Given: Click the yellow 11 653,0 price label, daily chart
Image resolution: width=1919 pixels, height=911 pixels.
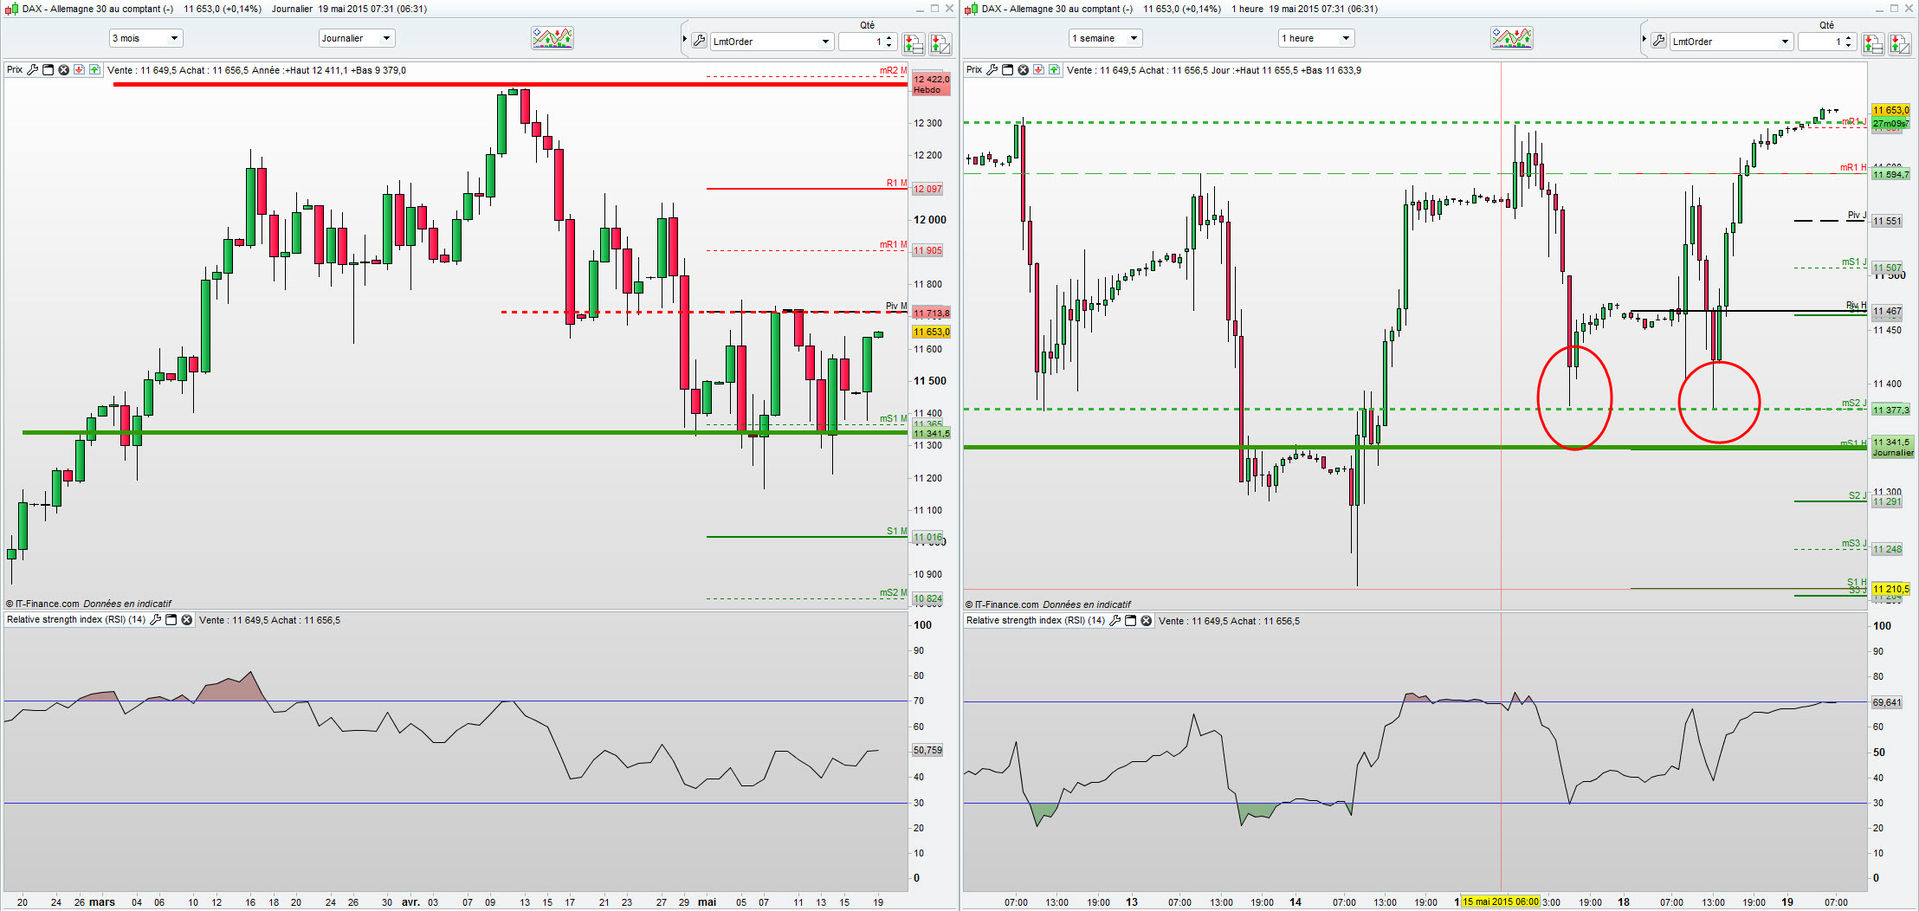Looking at the screenshot, I should coord(931,332).
